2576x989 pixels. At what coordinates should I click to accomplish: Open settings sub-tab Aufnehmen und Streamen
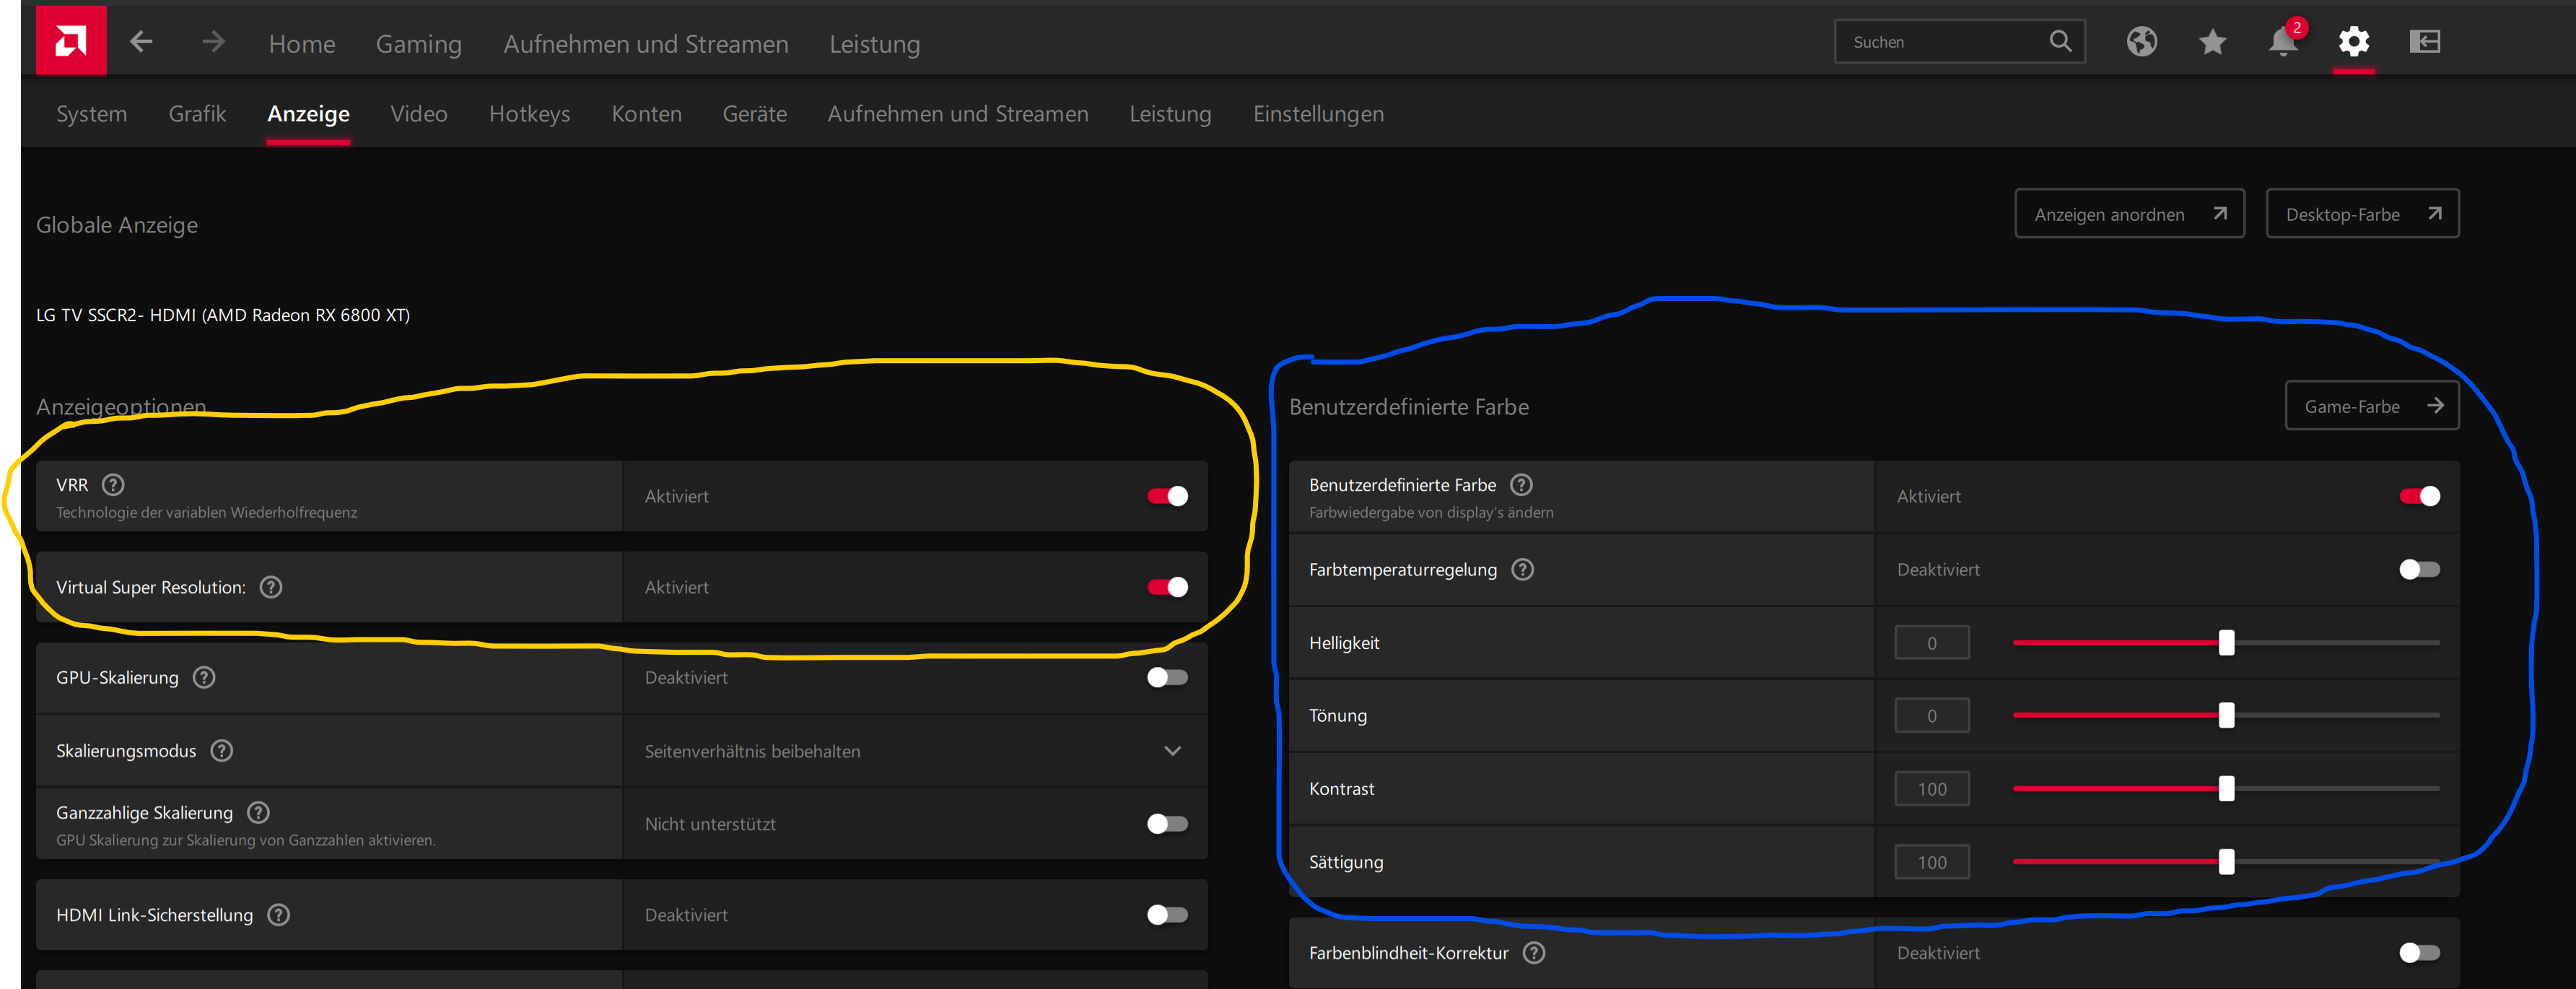click(x=958, y=114)
